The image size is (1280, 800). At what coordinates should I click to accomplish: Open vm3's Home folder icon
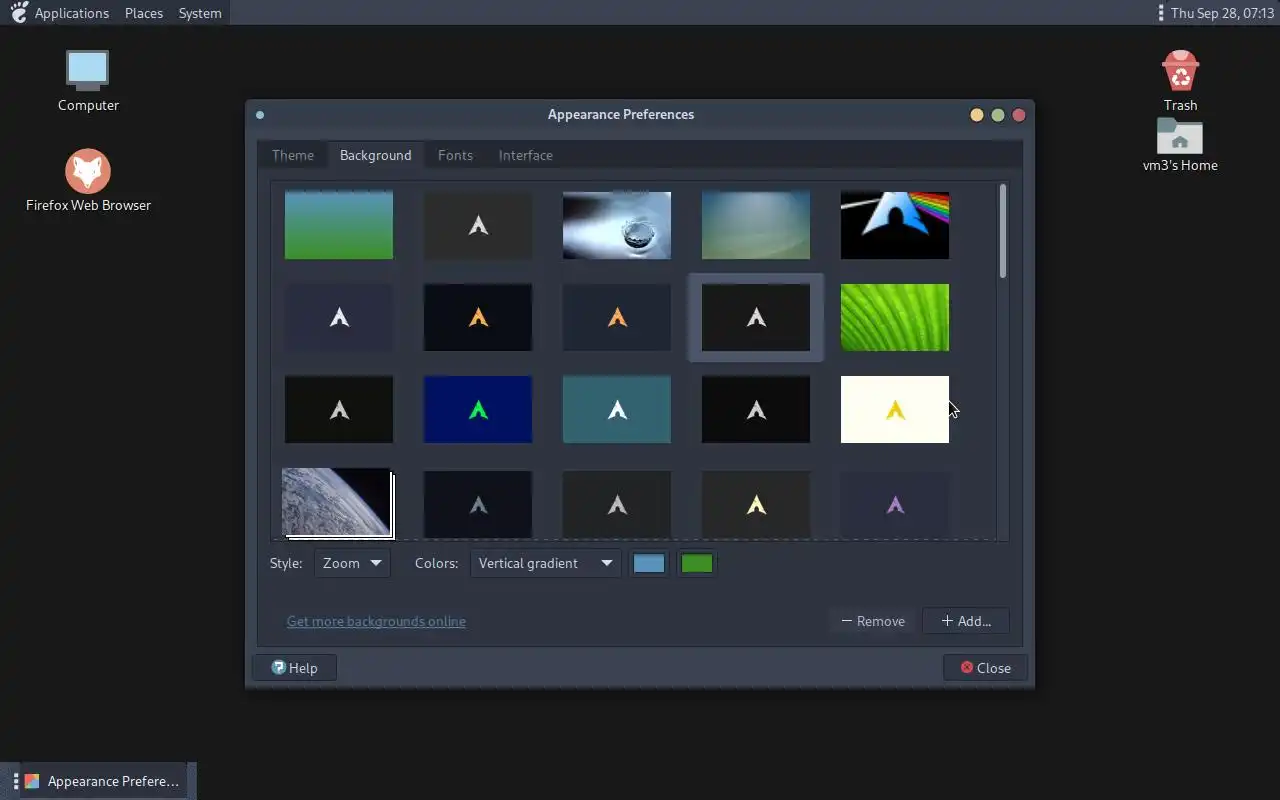point(1180,145)
